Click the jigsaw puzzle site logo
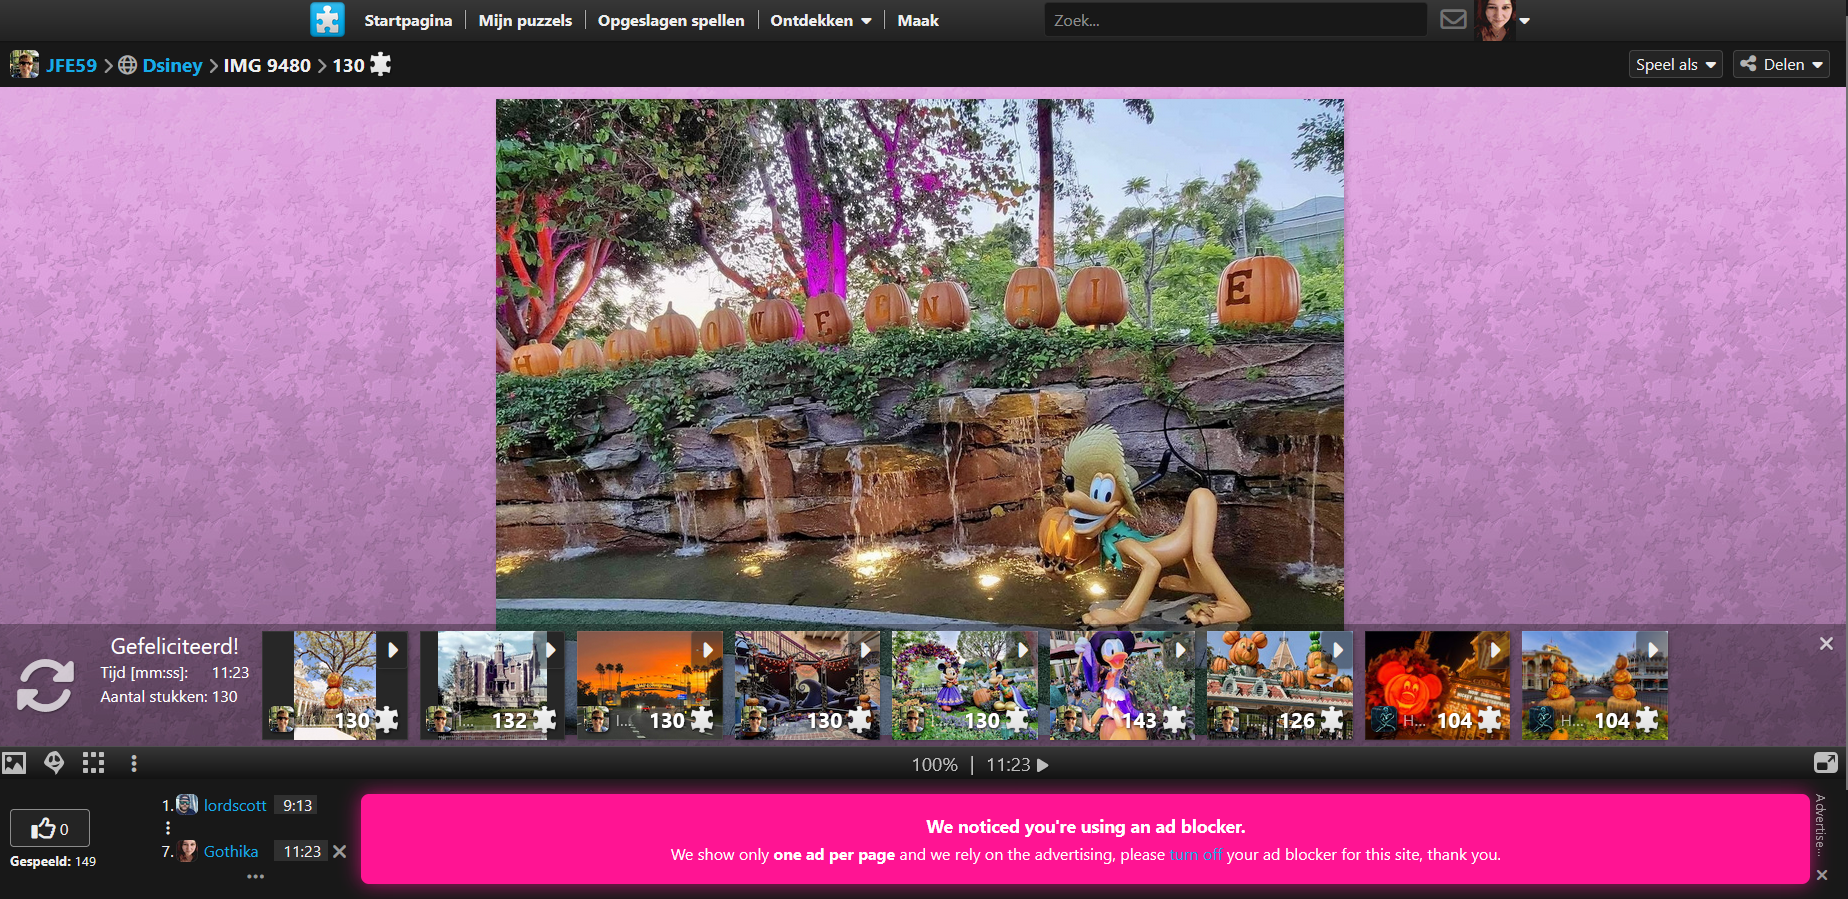Screen dimensions: 1848x899 tap(327, 20)
